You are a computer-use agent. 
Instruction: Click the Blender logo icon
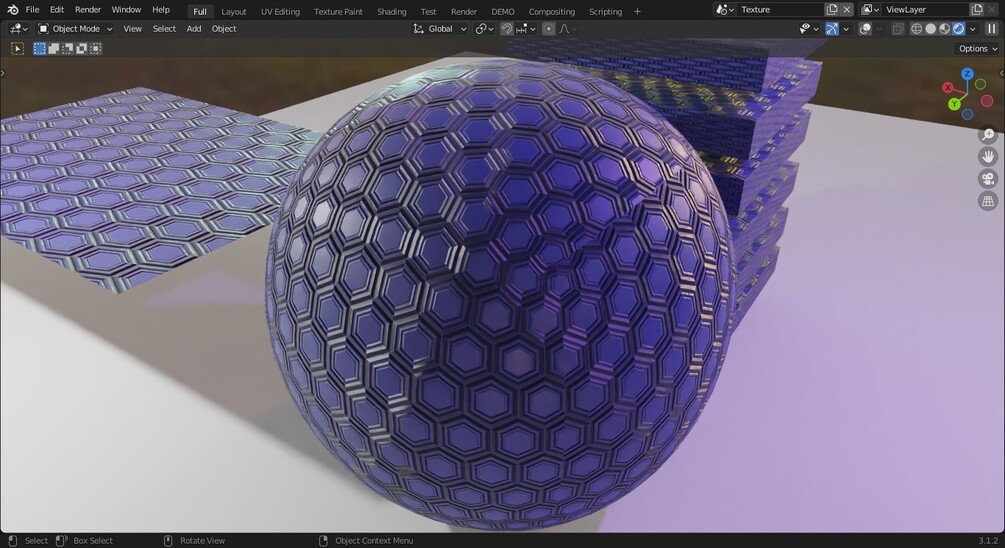coord(13,10)
